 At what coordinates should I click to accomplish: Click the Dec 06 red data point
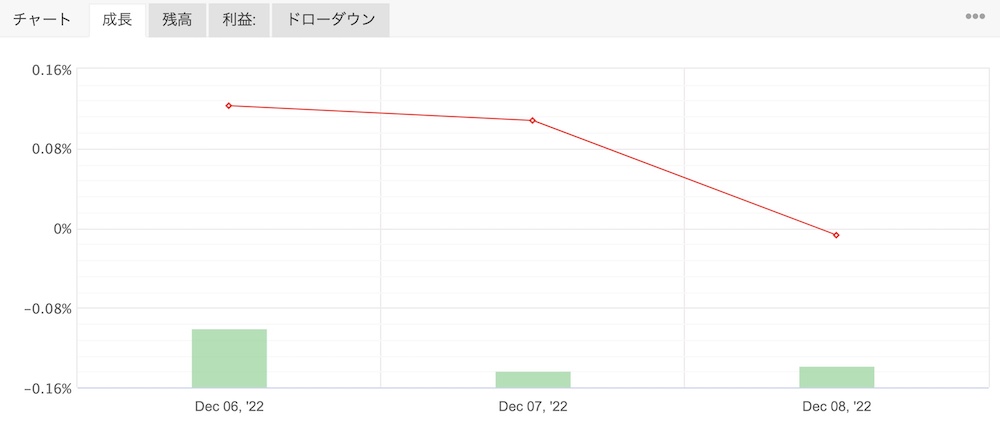(229, 105)
